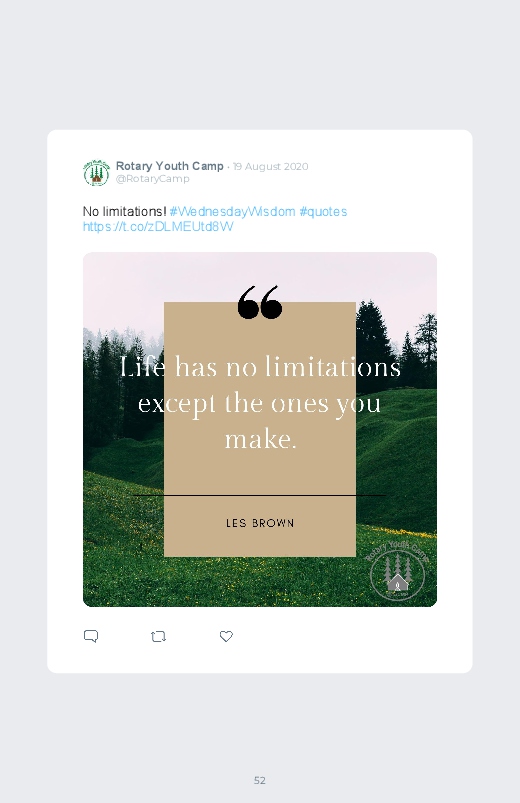Click the horizontal divider line above author
The width and height of the screenshot is (520, 803).
260,496
